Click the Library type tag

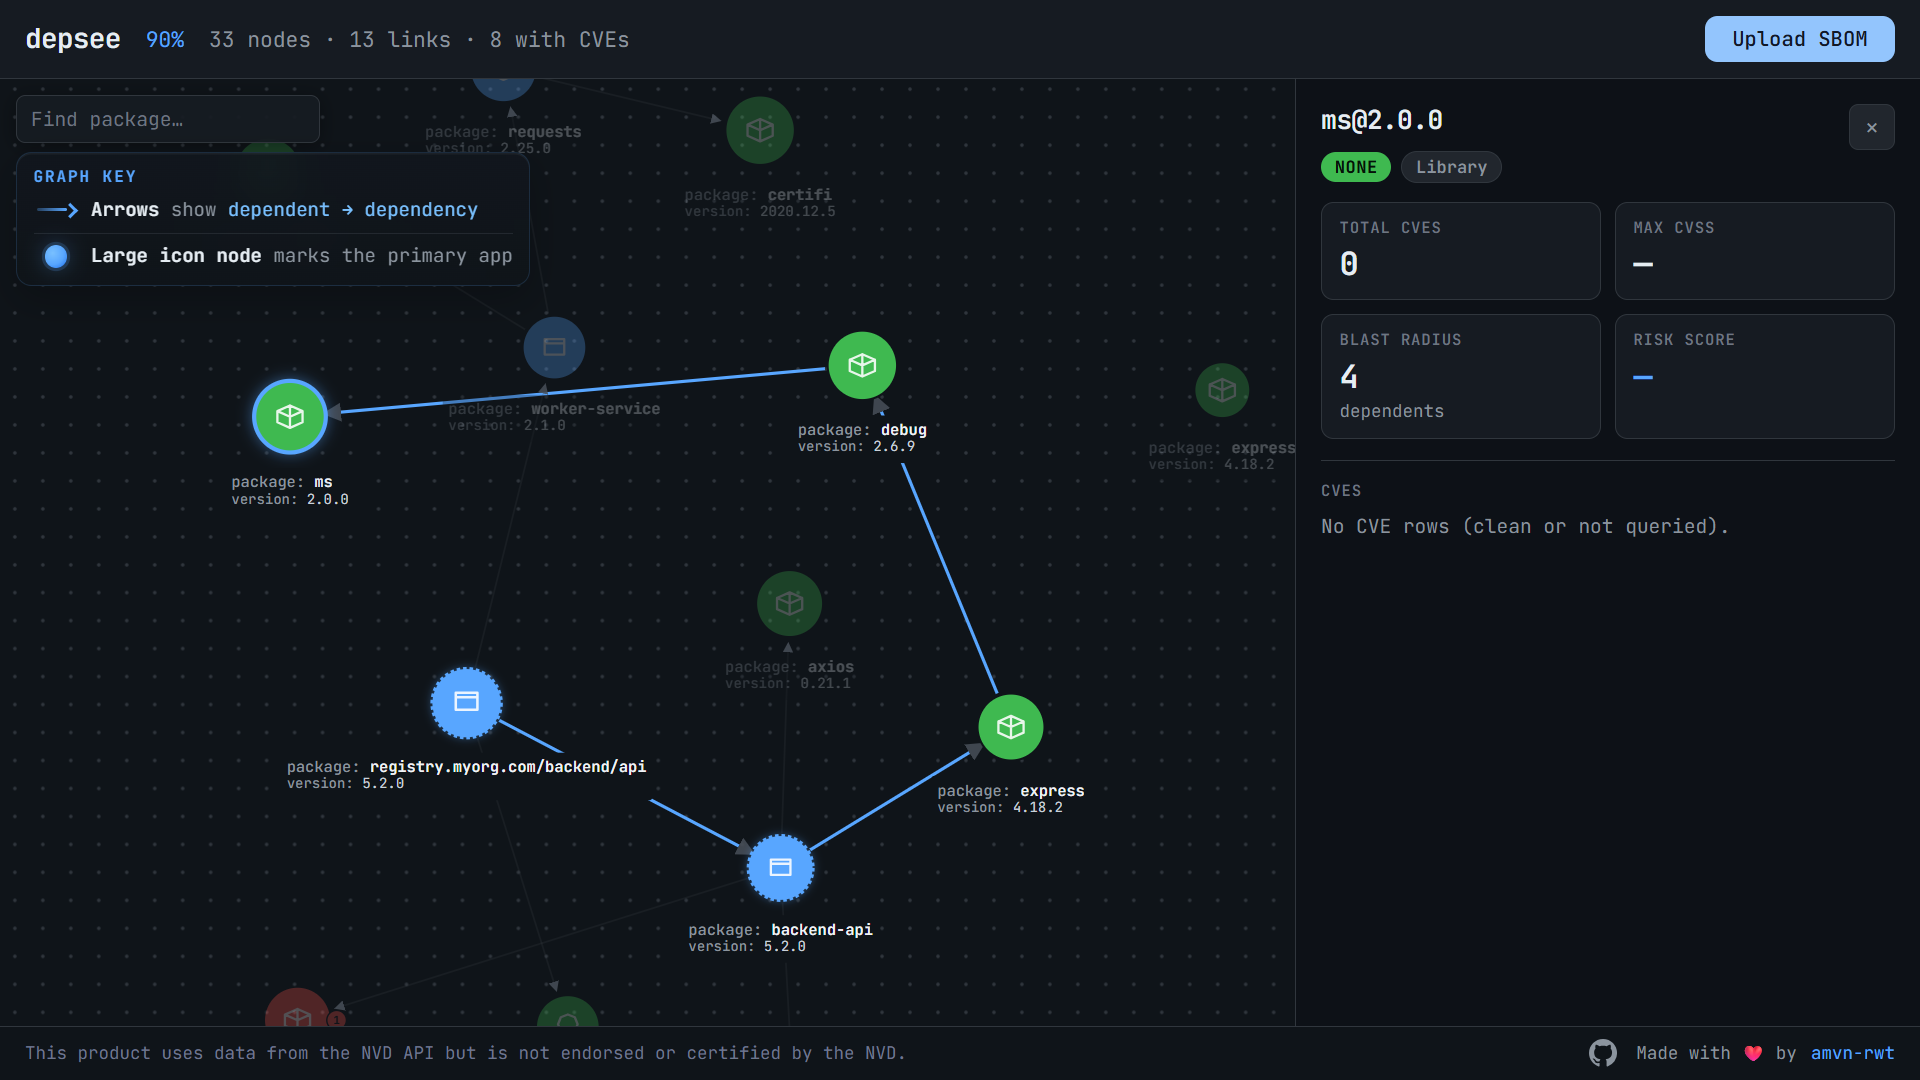(x=1451, y=167)
